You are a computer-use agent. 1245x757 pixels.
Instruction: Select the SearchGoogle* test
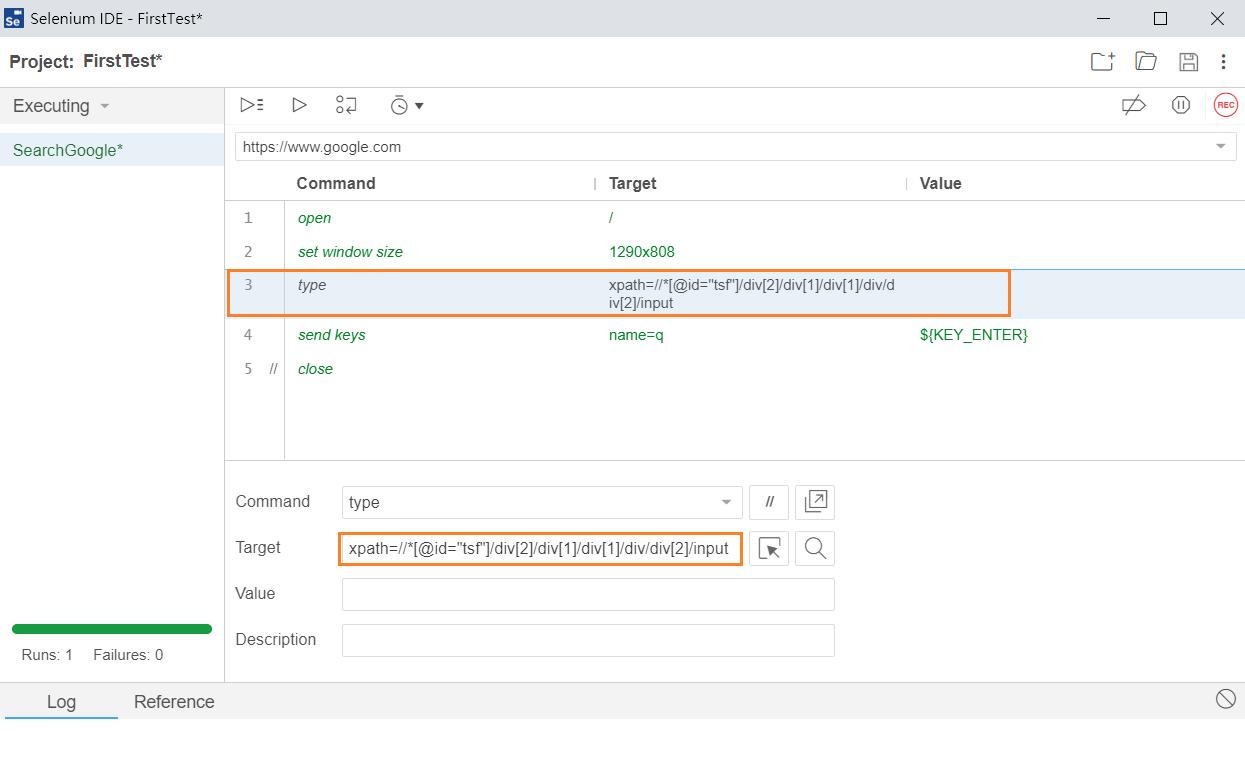(x=112, y=150)
